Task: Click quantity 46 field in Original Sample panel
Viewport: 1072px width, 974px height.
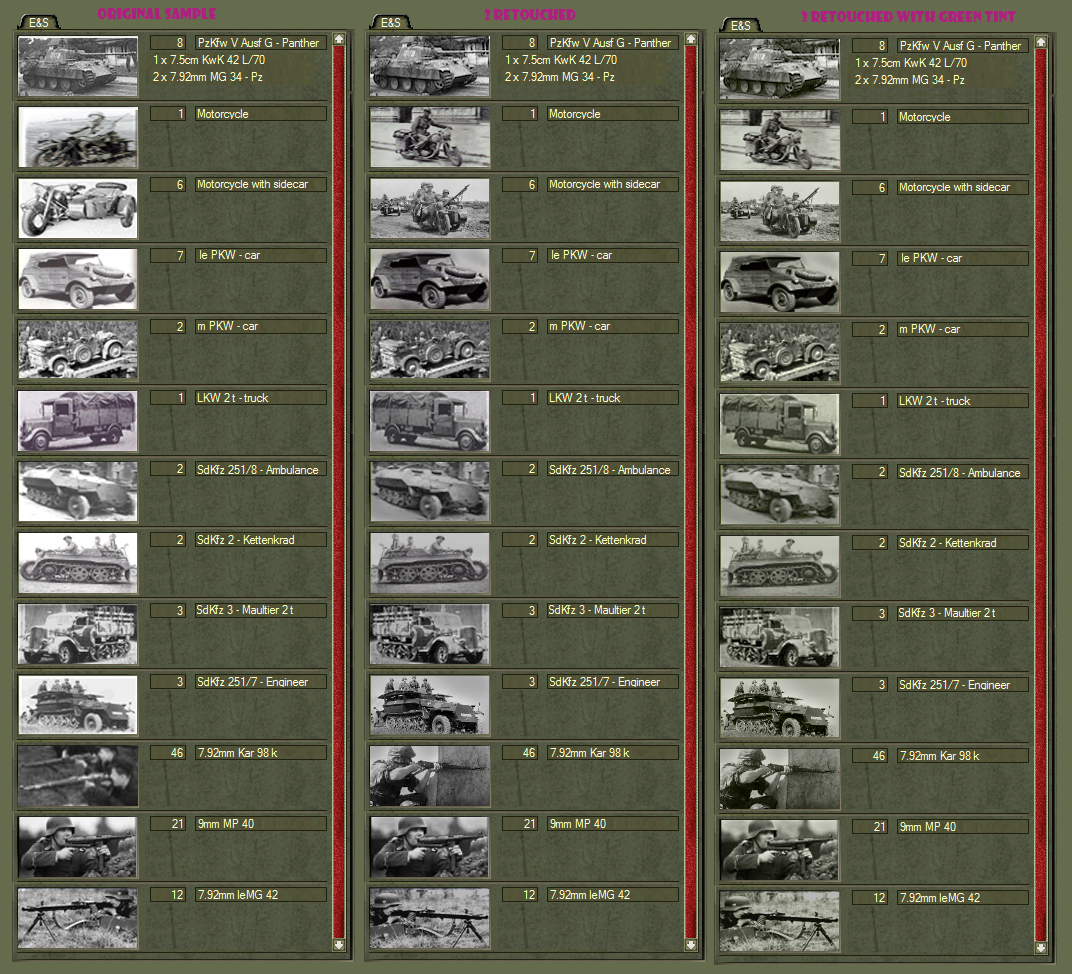Action: 168,753
